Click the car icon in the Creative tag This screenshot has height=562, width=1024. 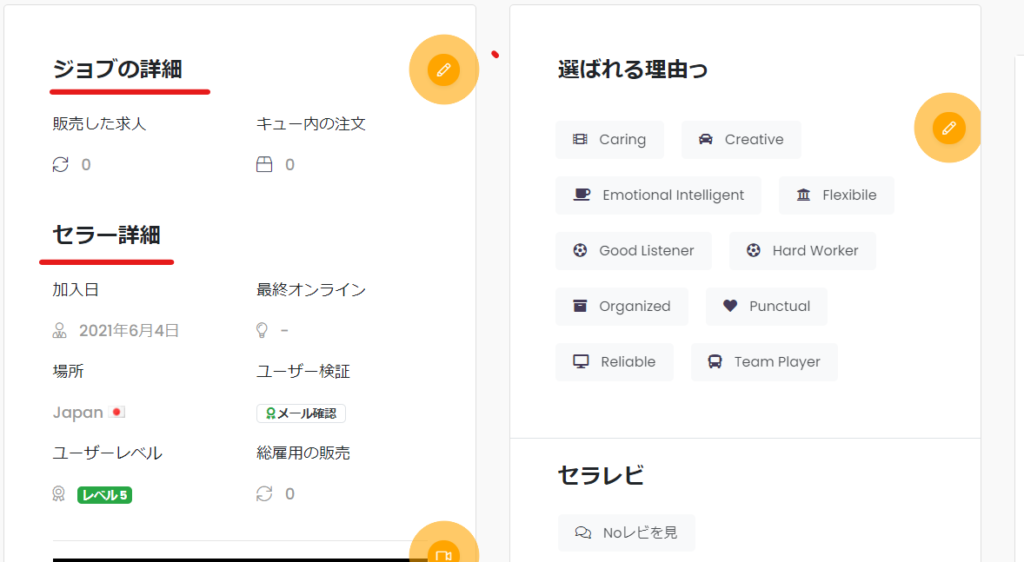[705, 139]
